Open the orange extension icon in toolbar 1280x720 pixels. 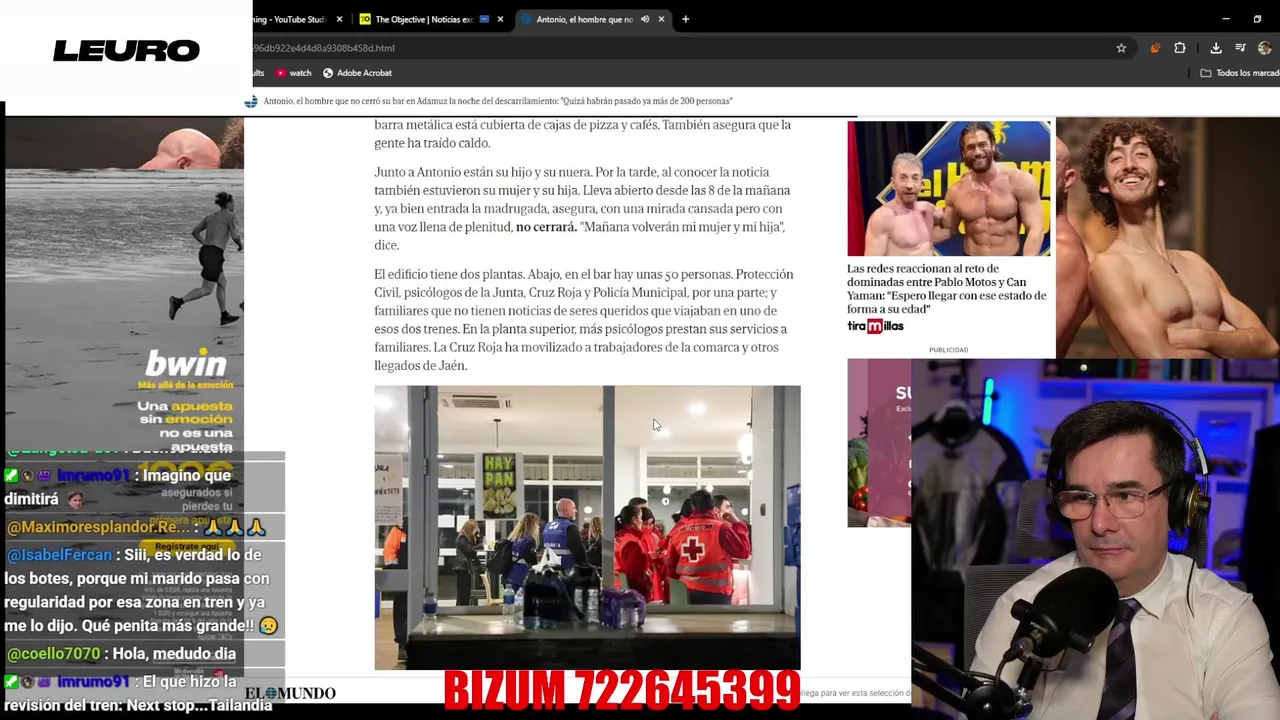pyautogui.click(x=1155, y=48)
